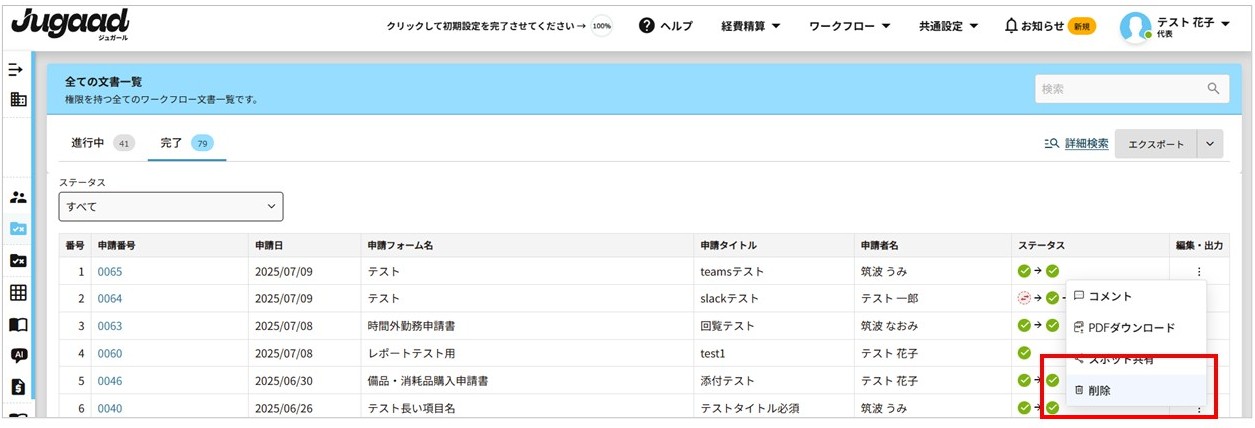Open application number 0065 link

[109, 271]
